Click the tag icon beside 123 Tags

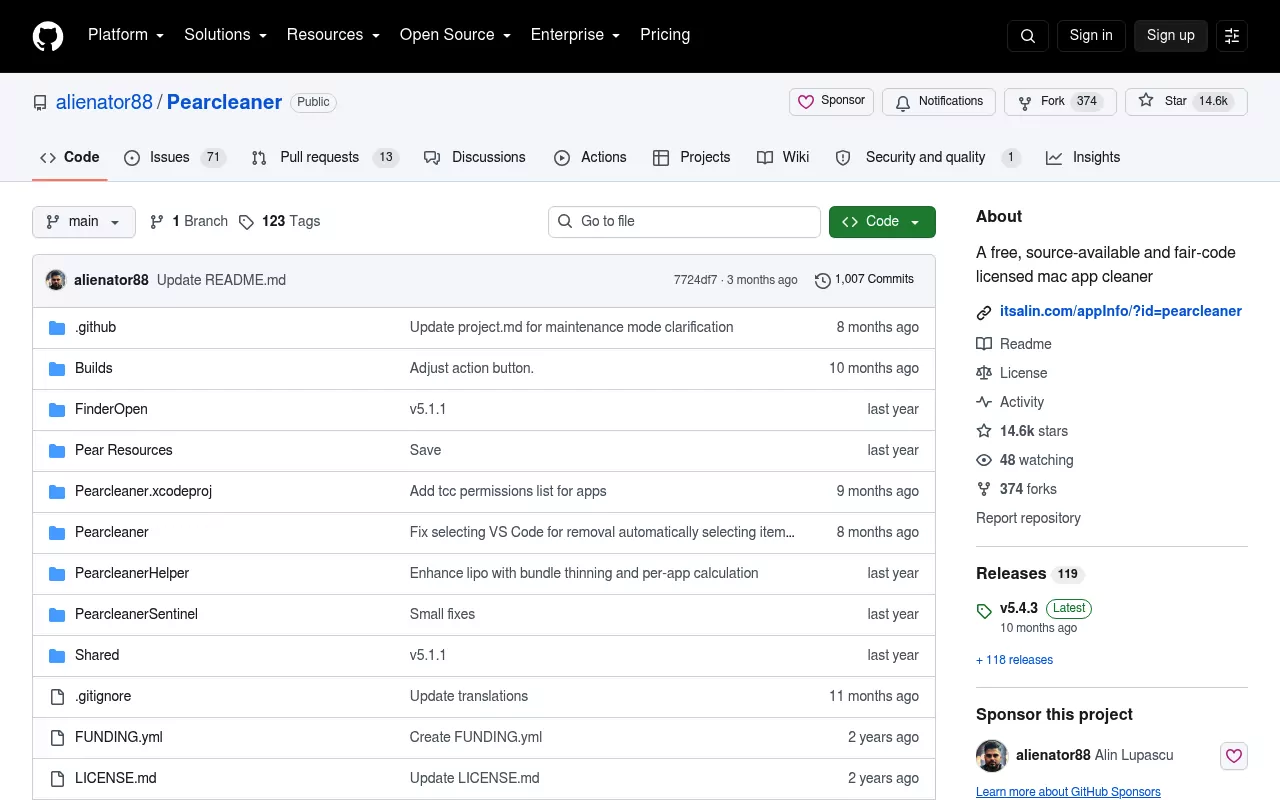click(x=246, y=222)
